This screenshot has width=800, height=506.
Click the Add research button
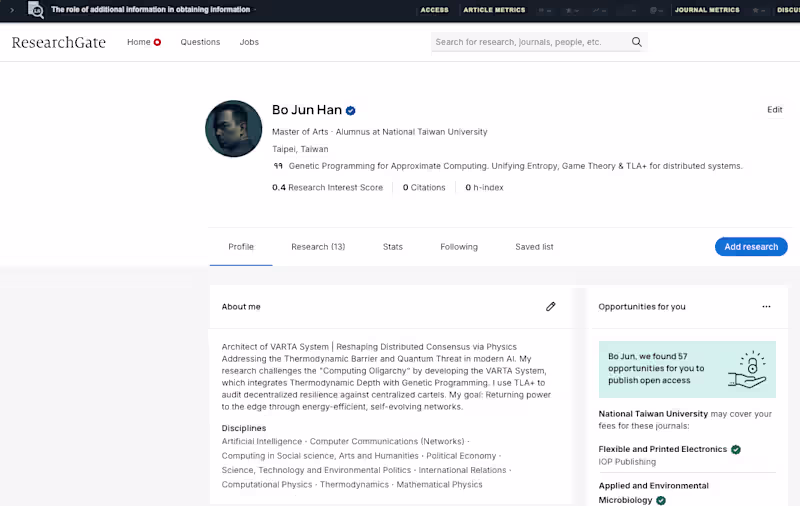(x=751, y=247)
